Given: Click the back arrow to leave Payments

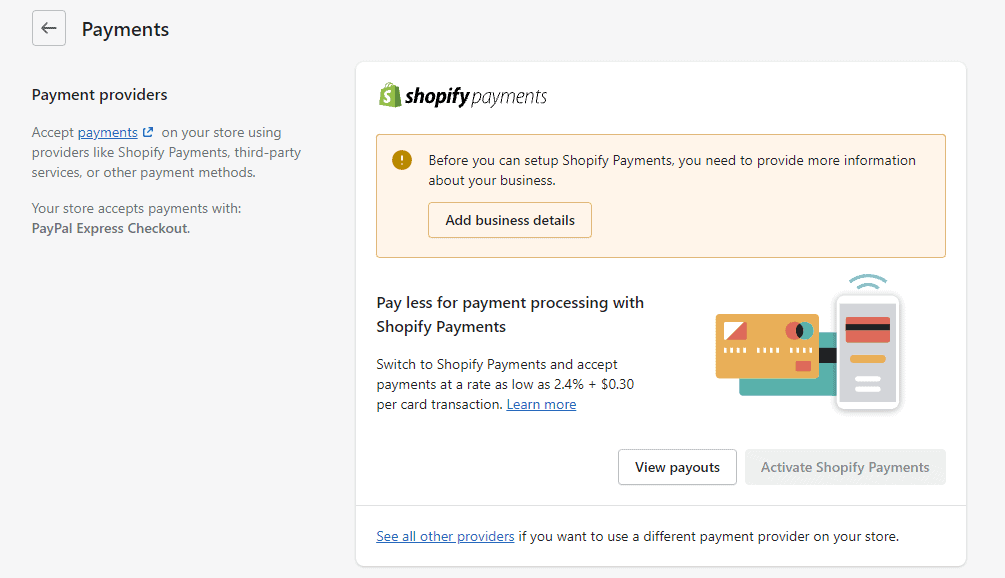Looking at the screenshot, I should click(x=48, y=28).
